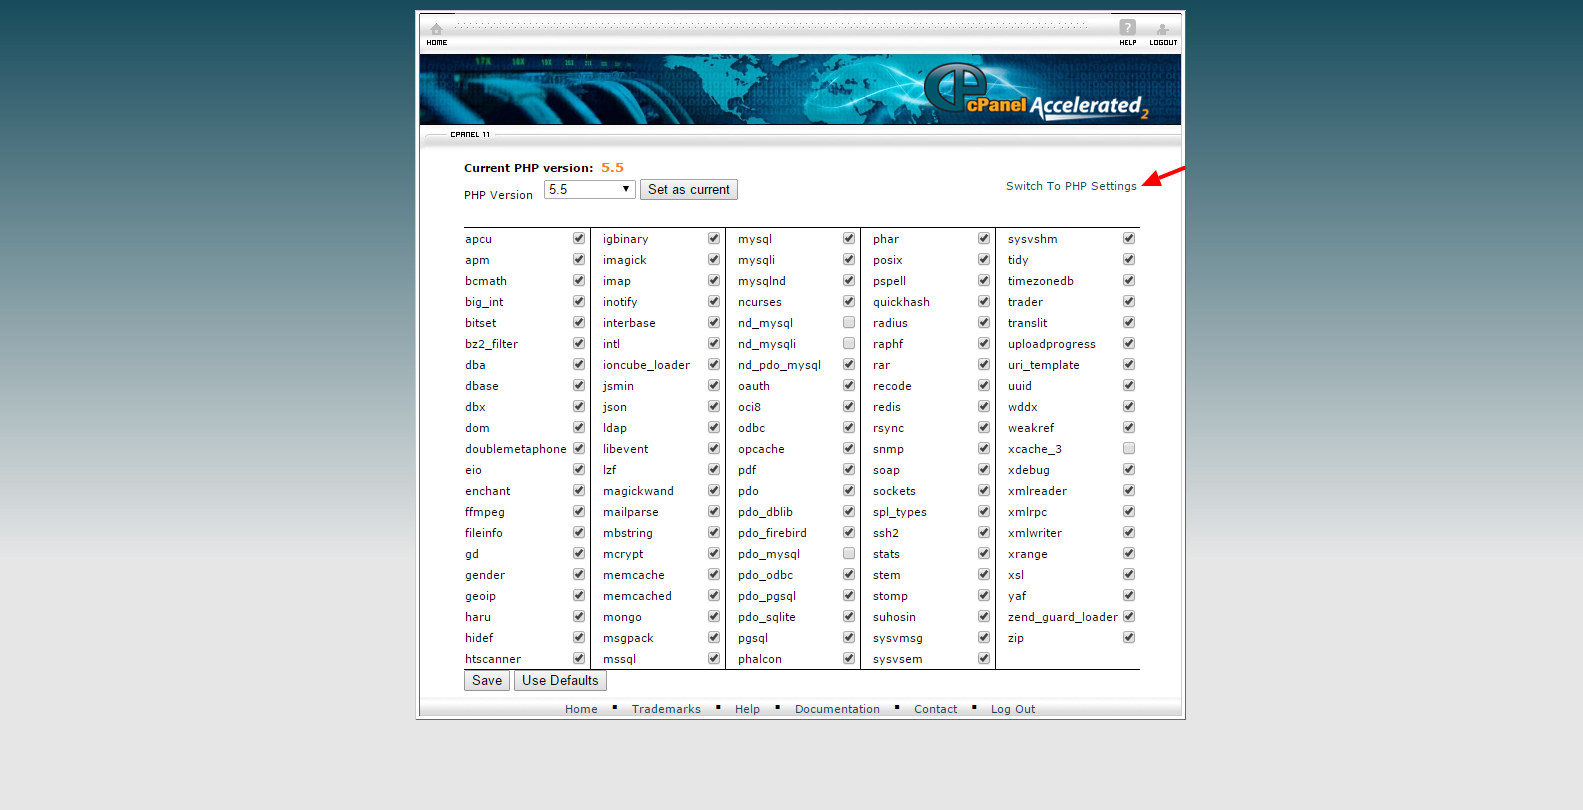This screenshot has height=810, width=1583.
Task: Click Log Out in the footer
Action: 1012,709
